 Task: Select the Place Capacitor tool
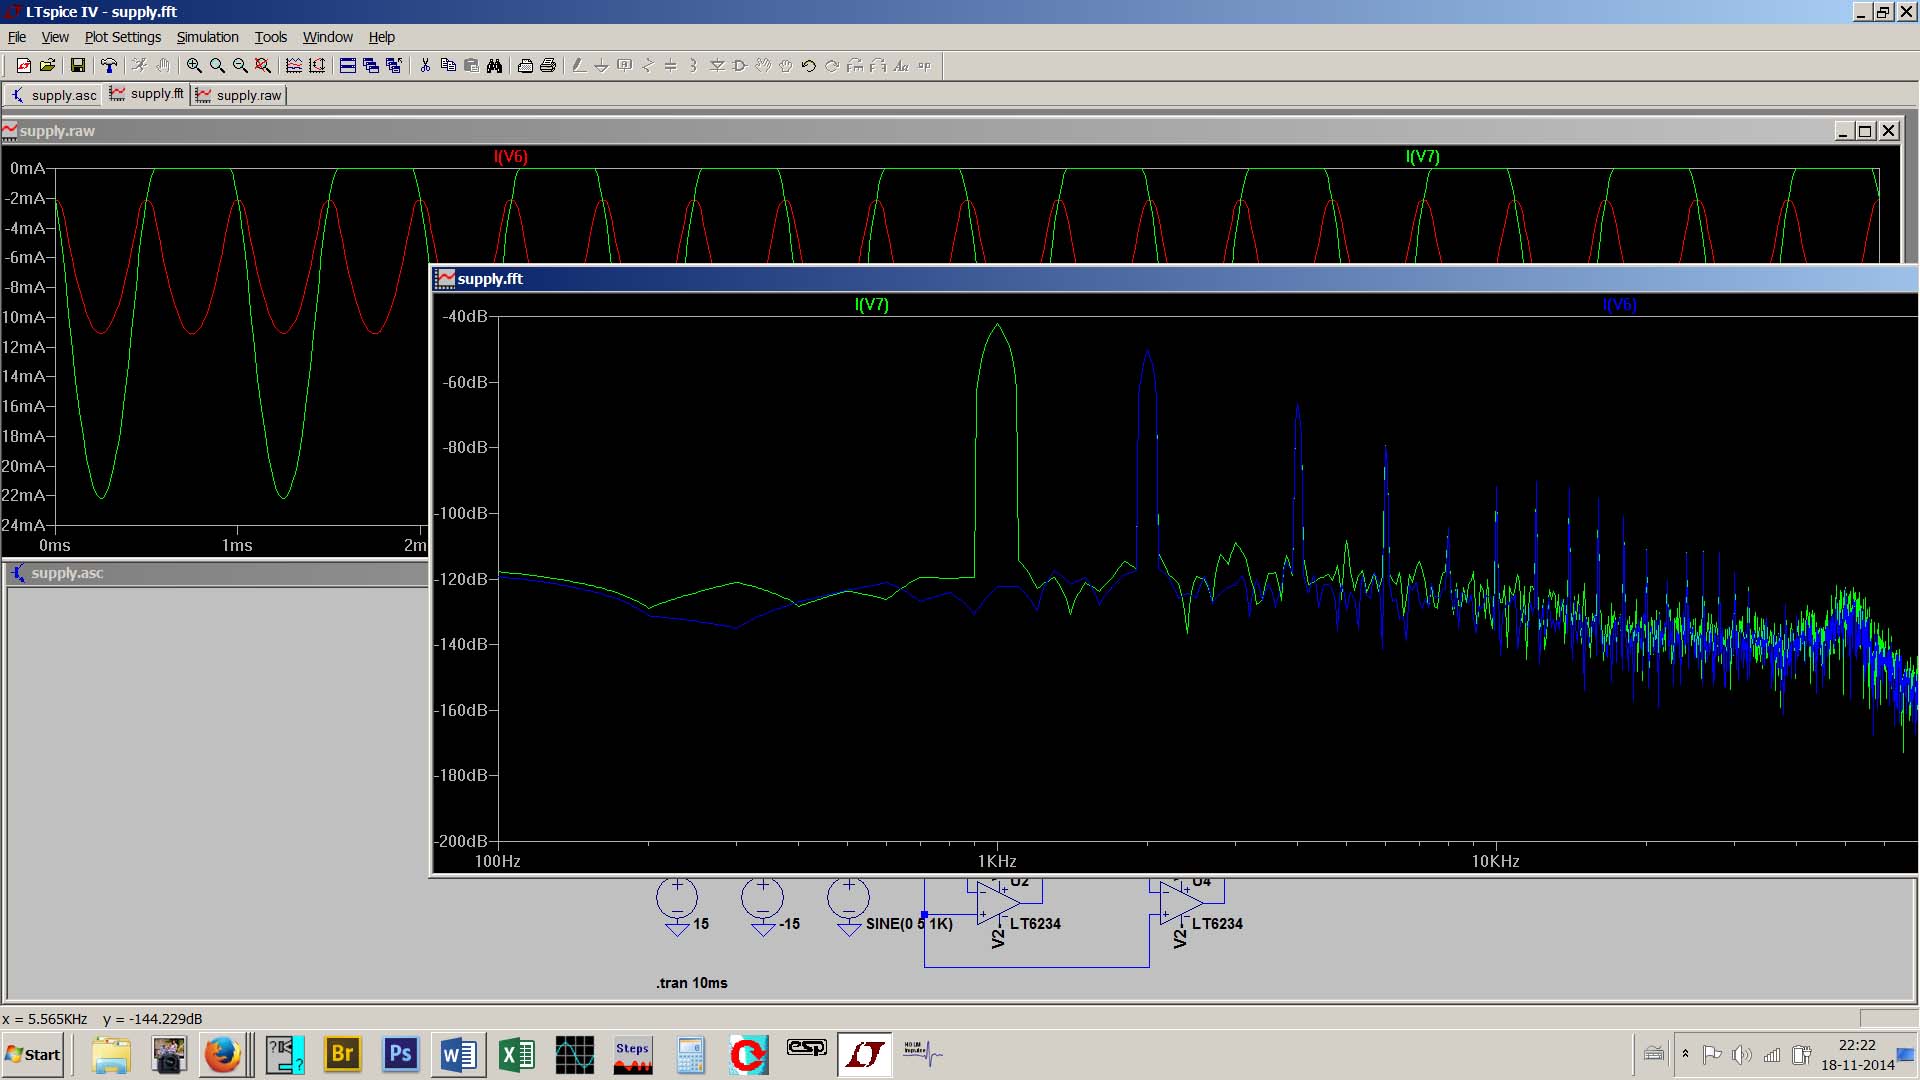click(x=671, y=66)
